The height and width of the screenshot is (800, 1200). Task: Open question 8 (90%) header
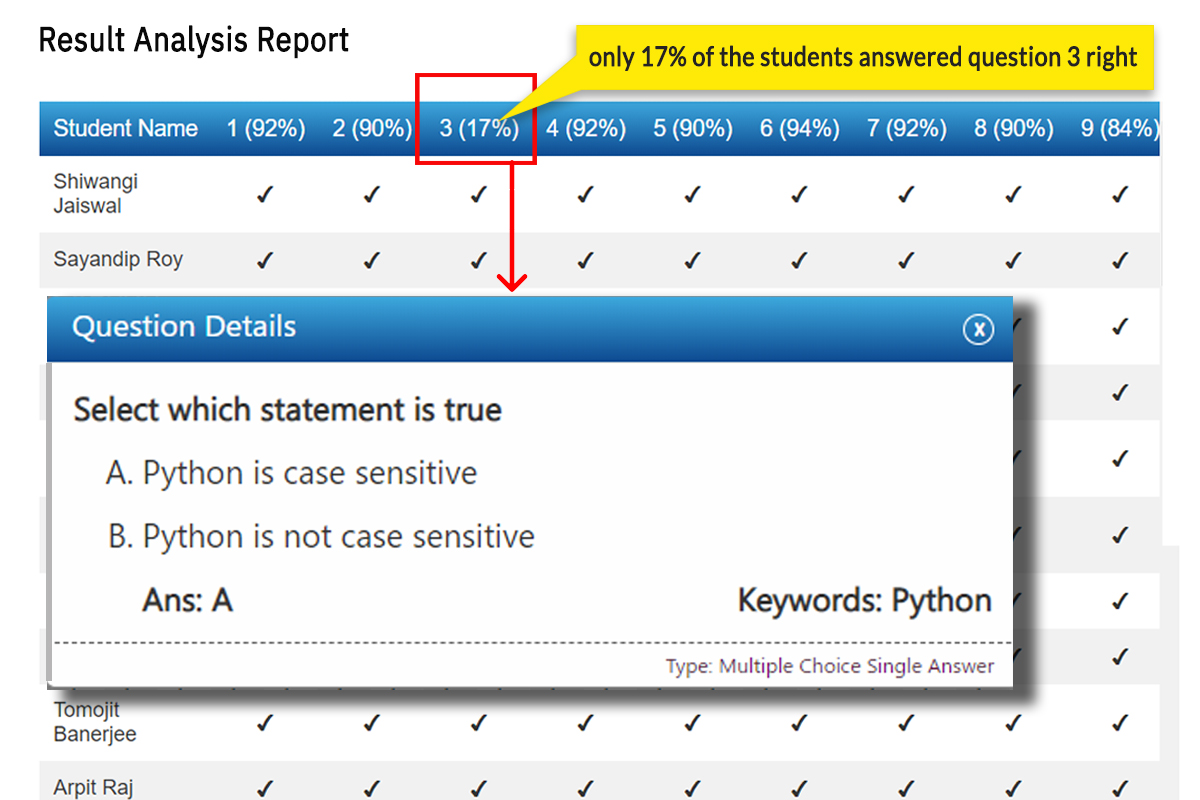[1013, 128]
